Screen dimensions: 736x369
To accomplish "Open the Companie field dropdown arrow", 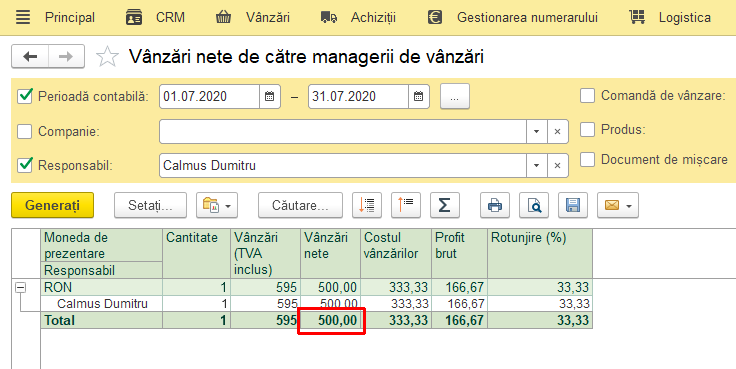I will [x=537, y=132].
